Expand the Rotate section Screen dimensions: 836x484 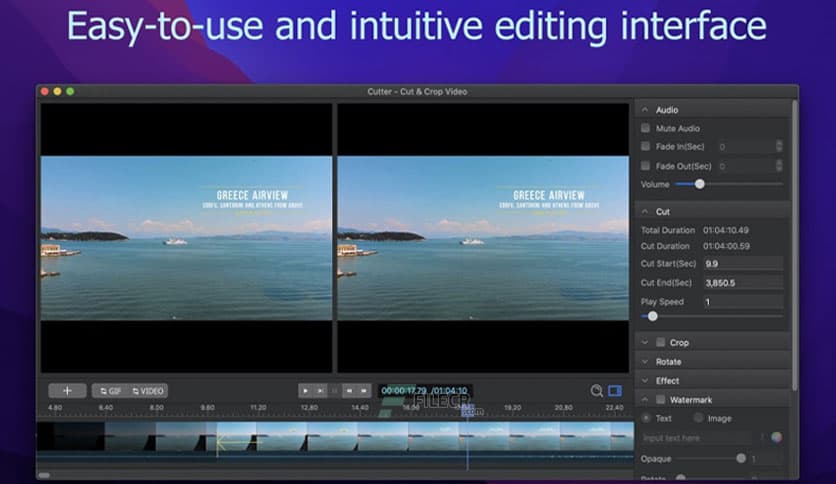(645, 361)
